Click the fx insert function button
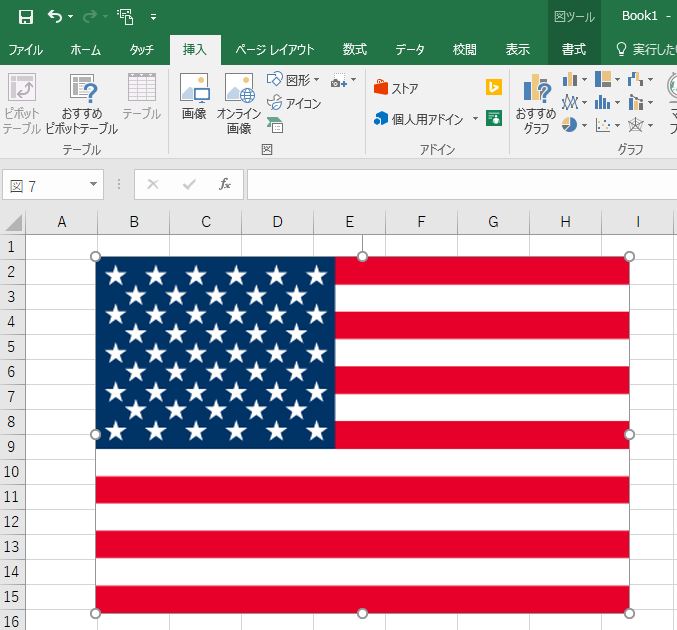677x630 pixels. tap(225, 184)
